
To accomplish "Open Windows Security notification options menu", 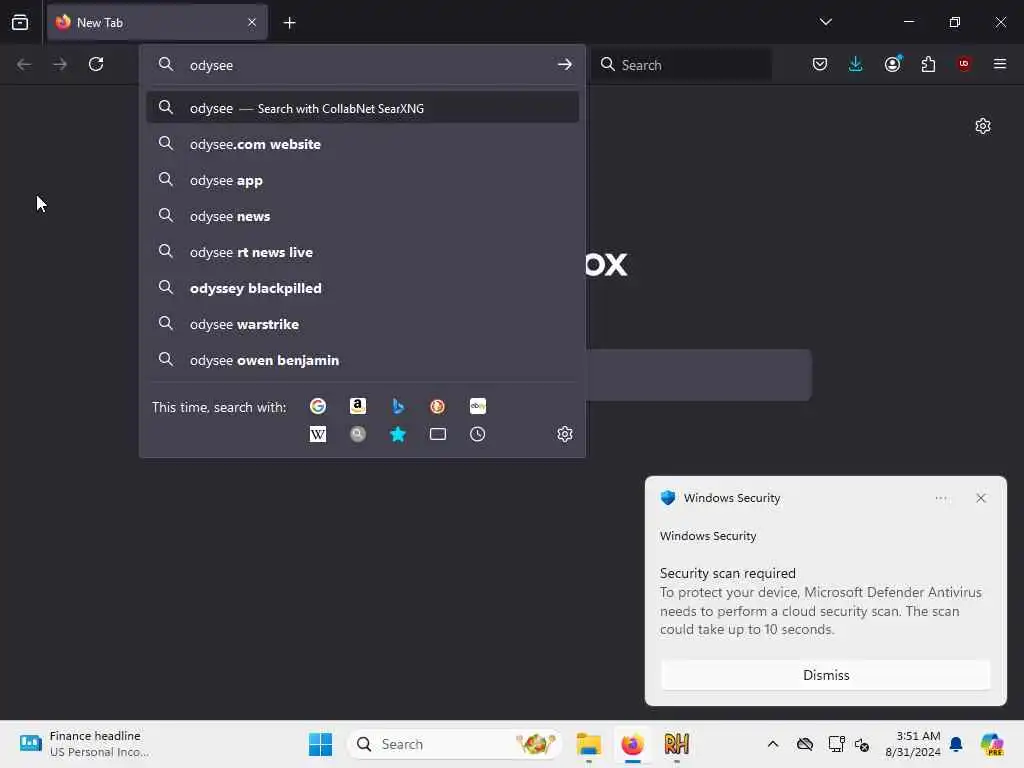I will 940,498.
